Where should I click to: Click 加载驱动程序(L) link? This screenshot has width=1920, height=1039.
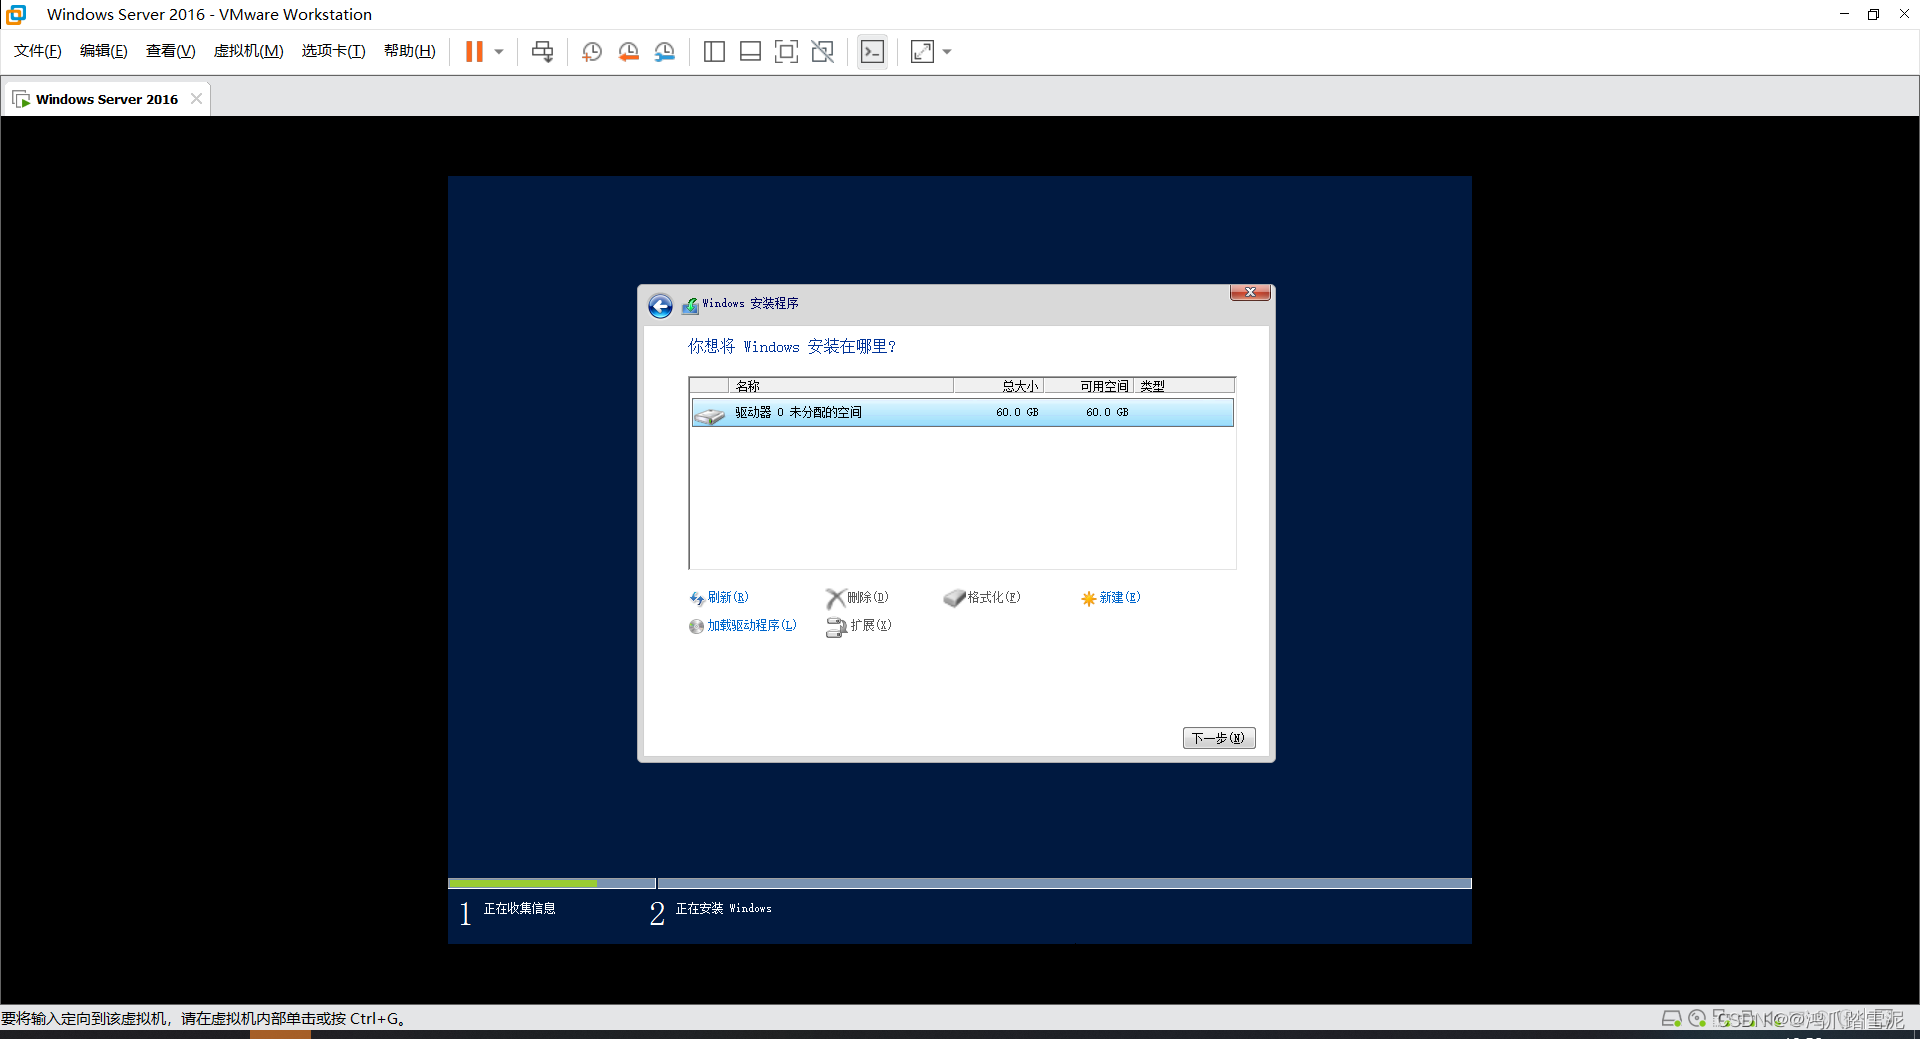click(x=742, y=626)
